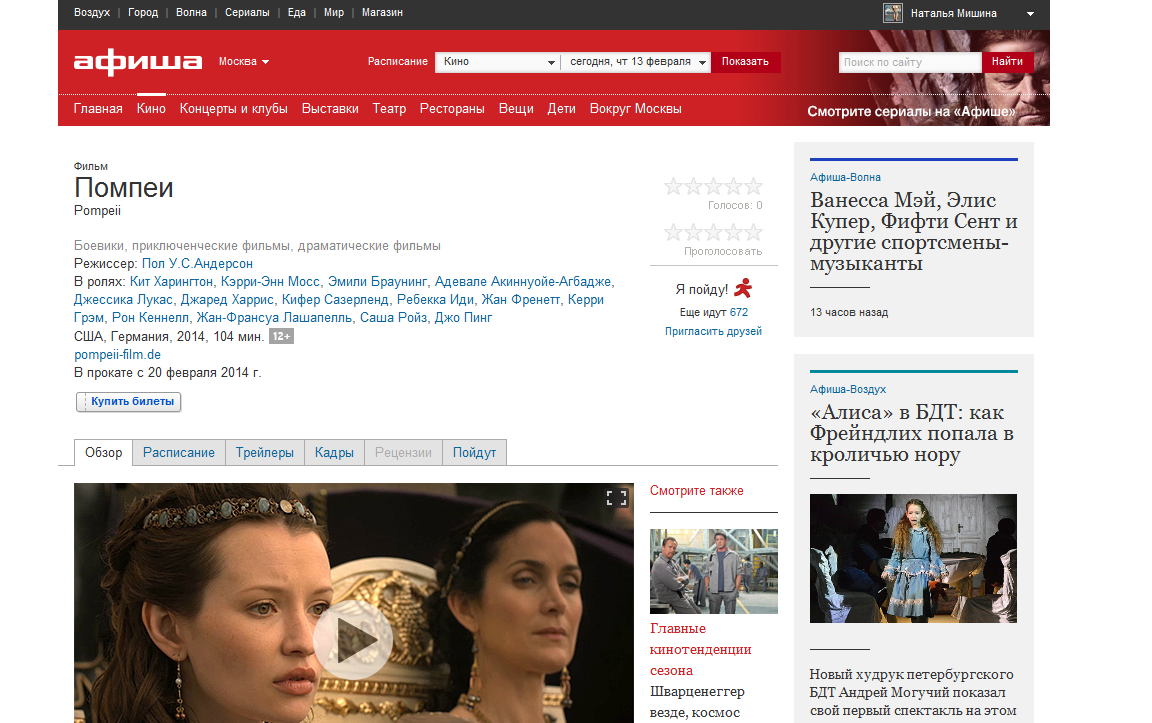This screenshot has height=723, width=1152.
Task: Select Кино in main navigation
Action: (x=151, y=109)
